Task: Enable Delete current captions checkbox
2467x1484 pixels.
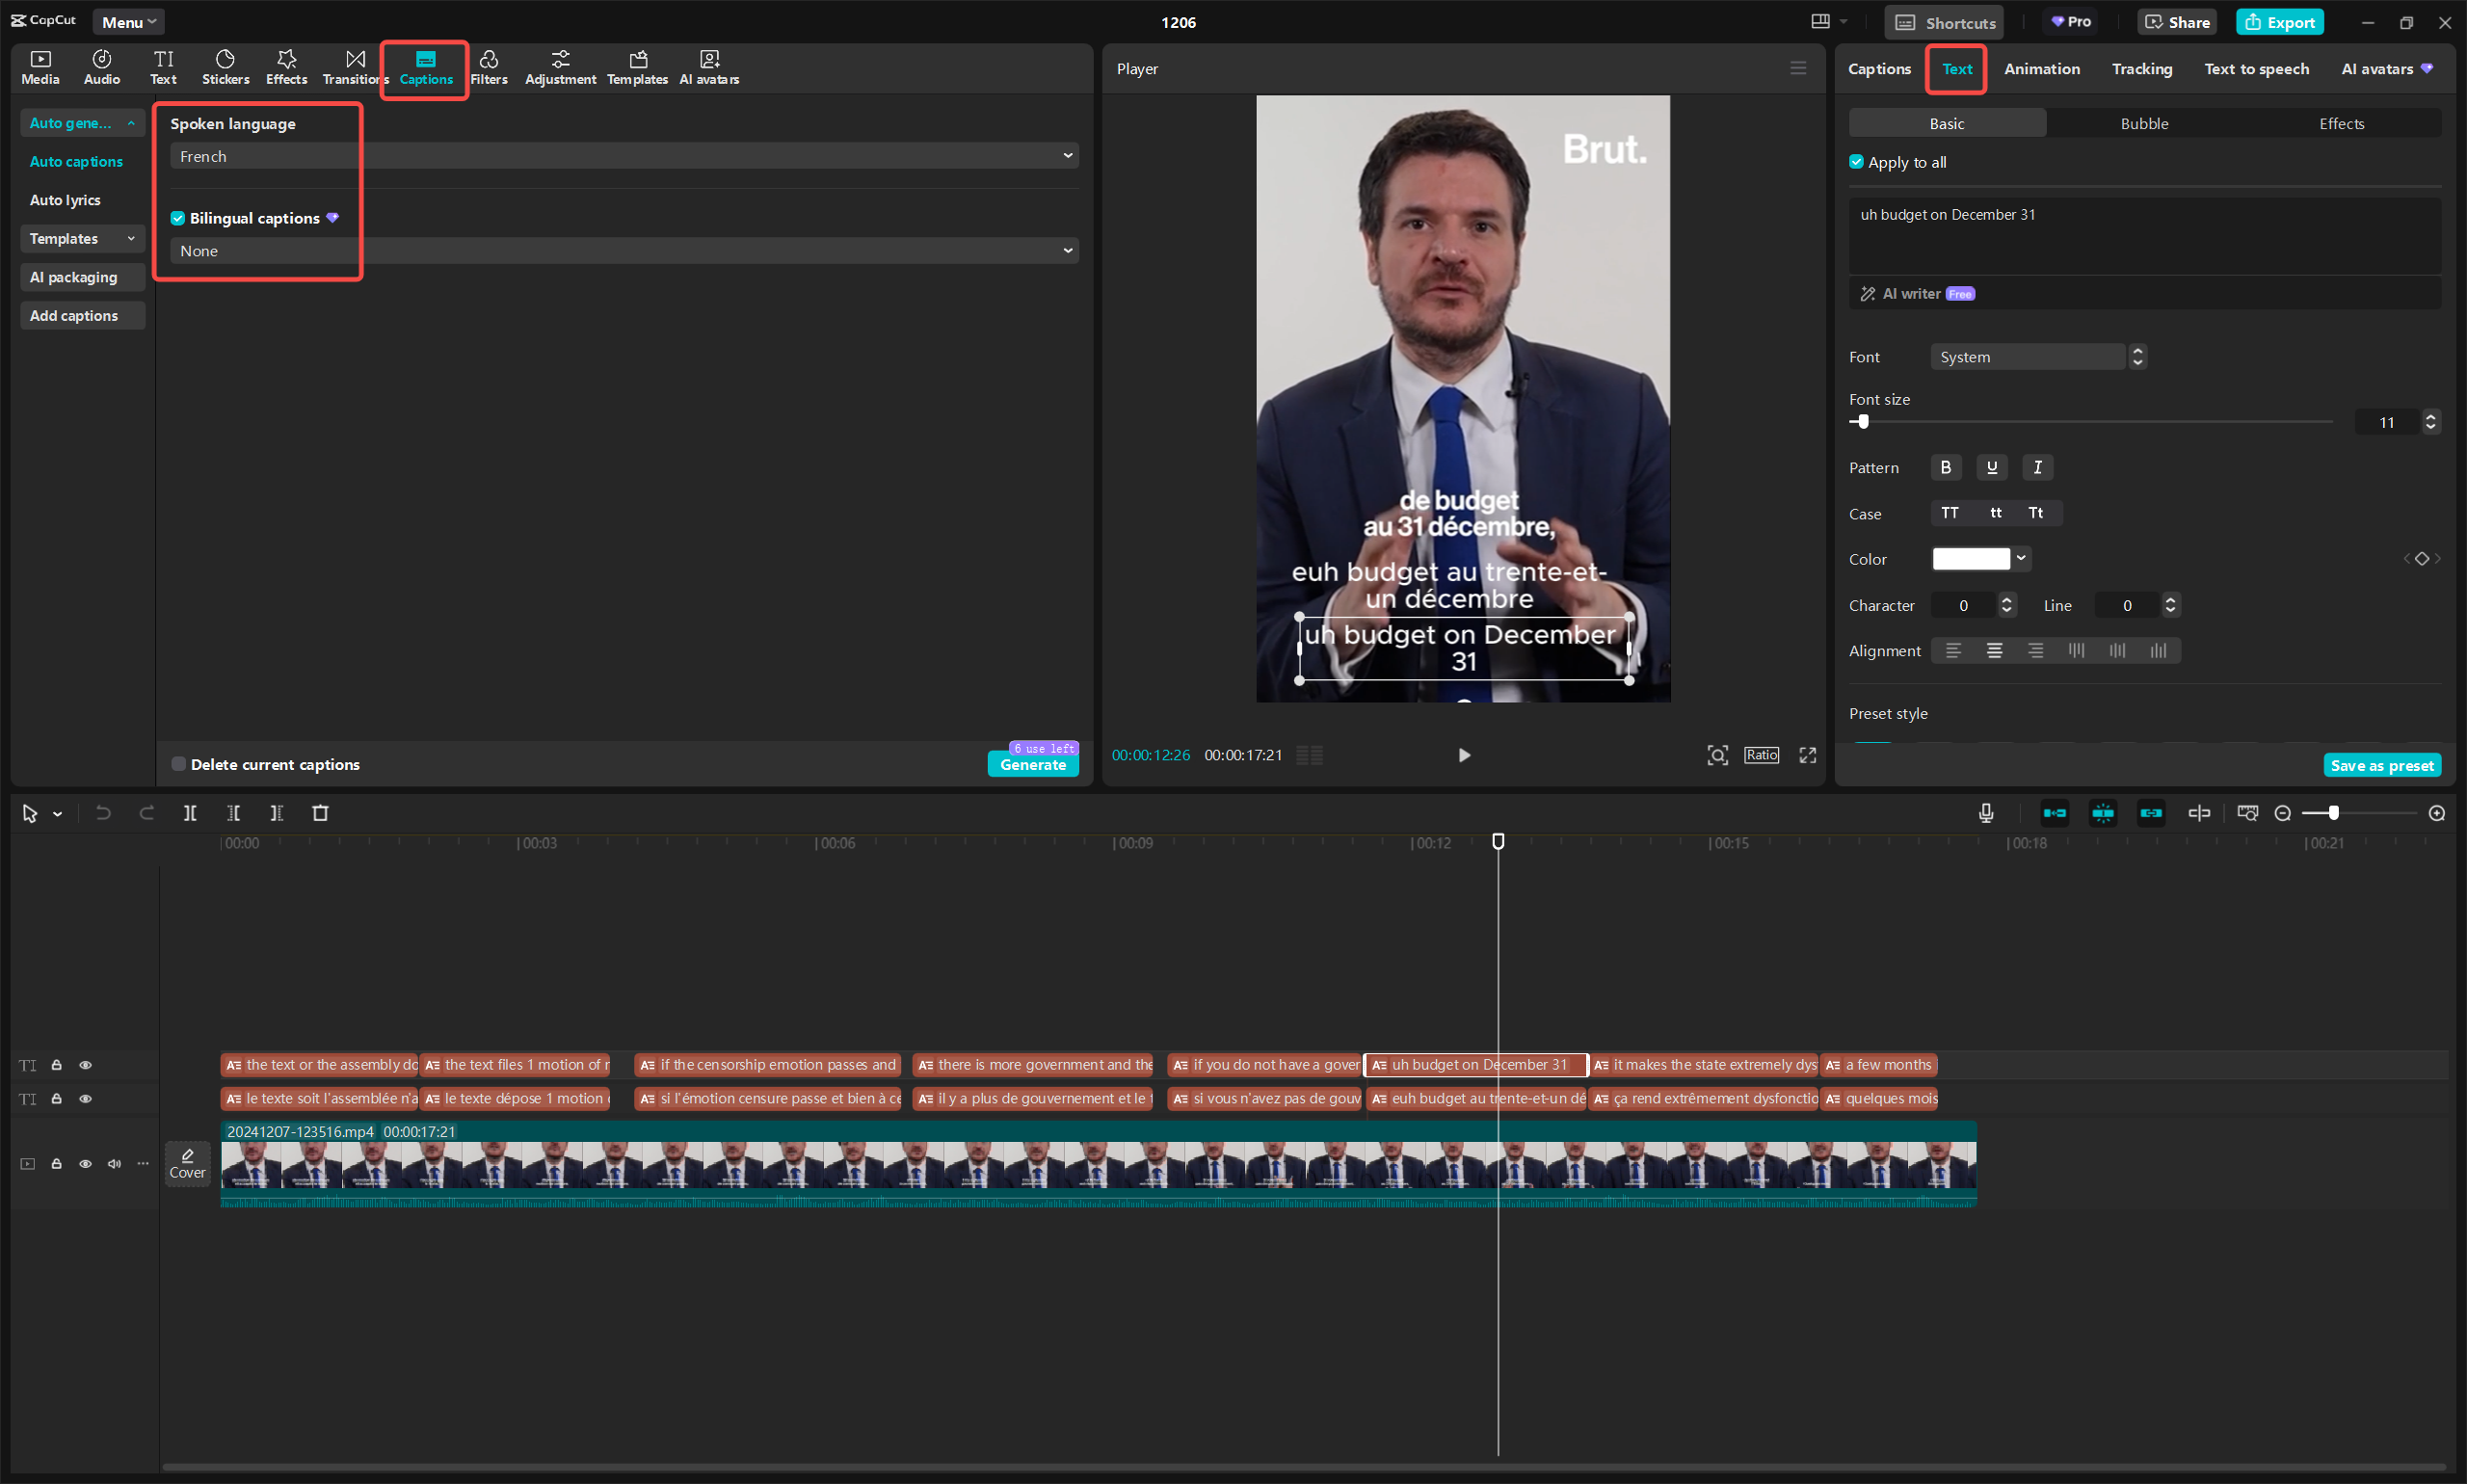Action: coord(179,764)
